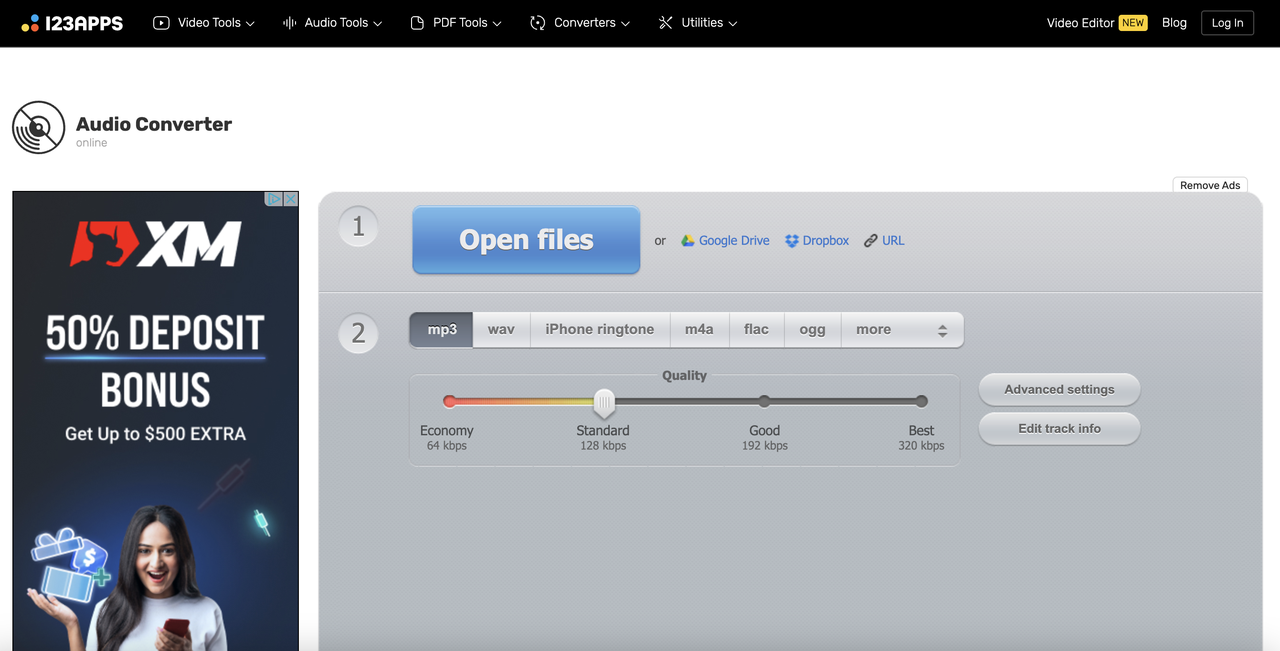Open the Converters menu
The height and width of the screenshot is (651, 1280).
coord(581,23)
